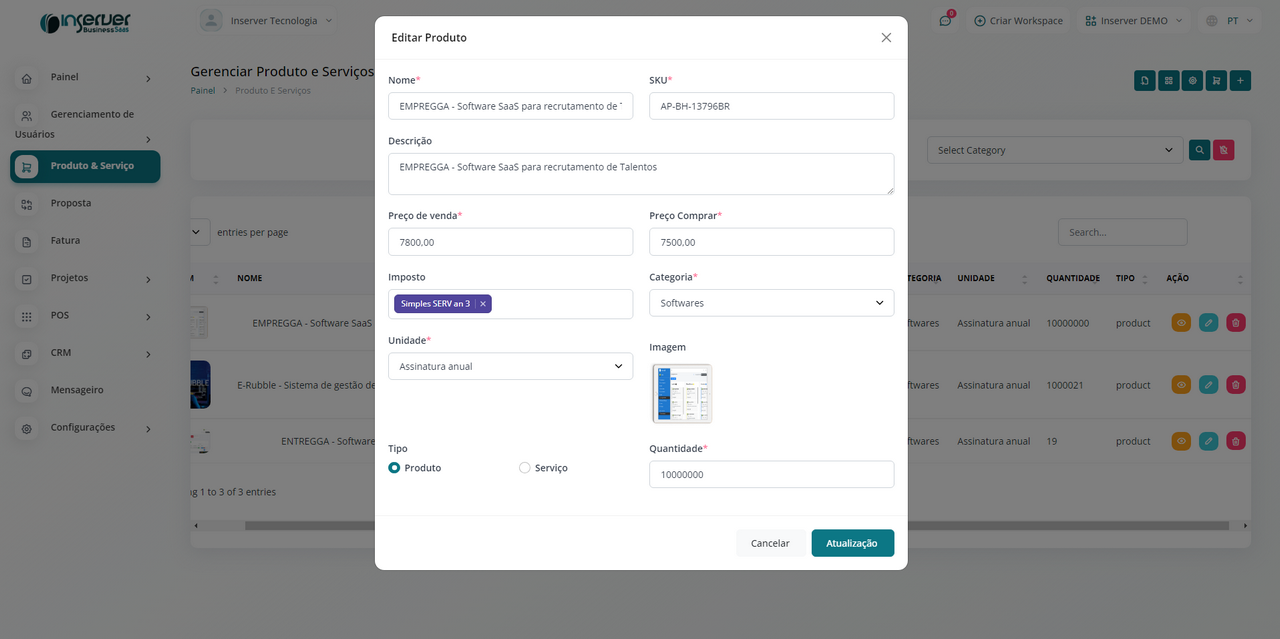Viewport: 1280px width, 639px height.
Task: View the 1000021 quantity product row
Action: point(1181,385)
